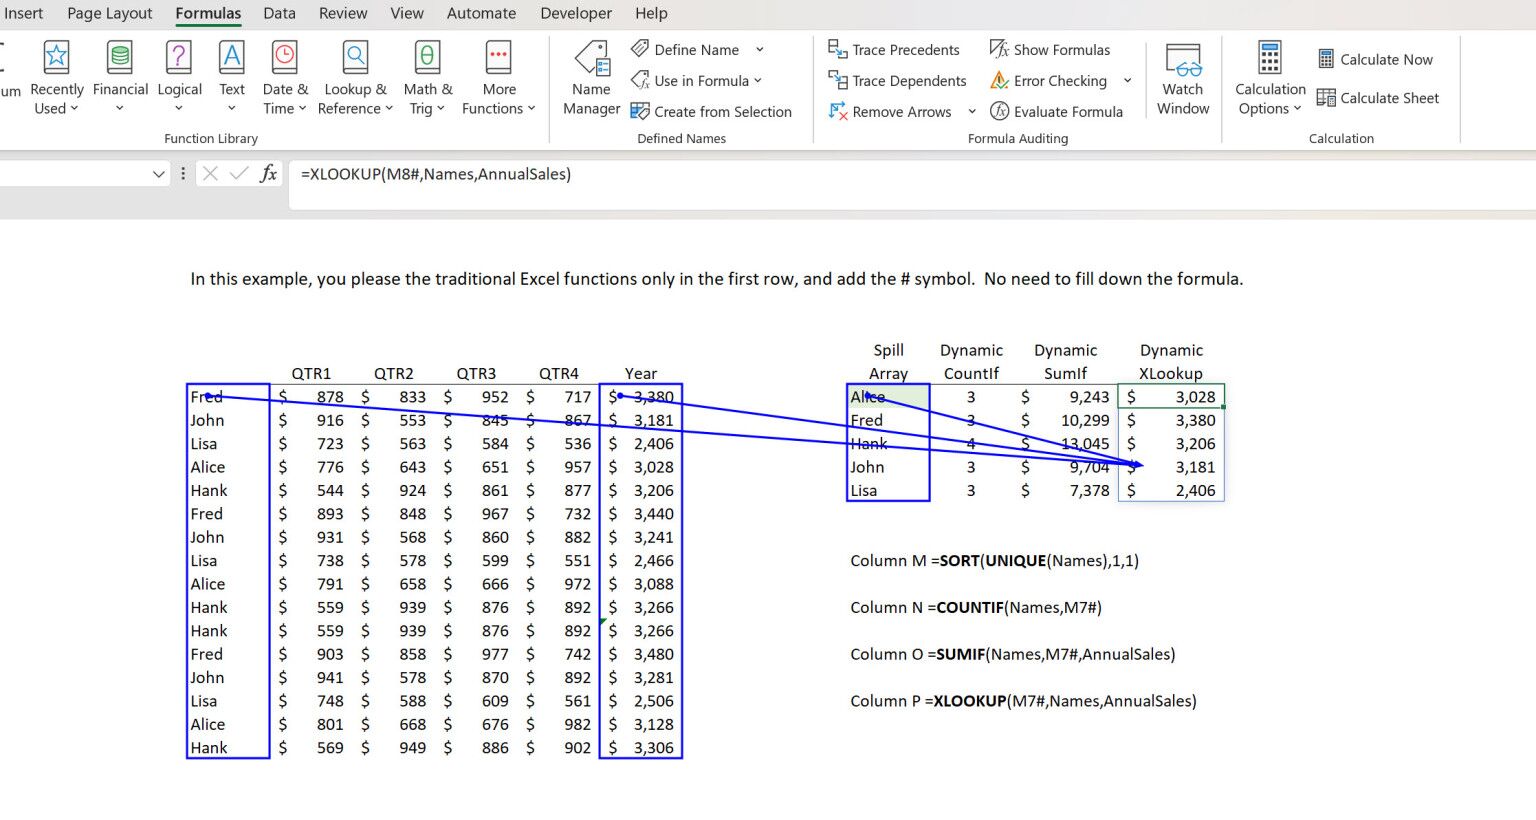This screenshot has width=1536, height=820.
Task: Open the Developer ribbon tab
Action: click(575, 13)
